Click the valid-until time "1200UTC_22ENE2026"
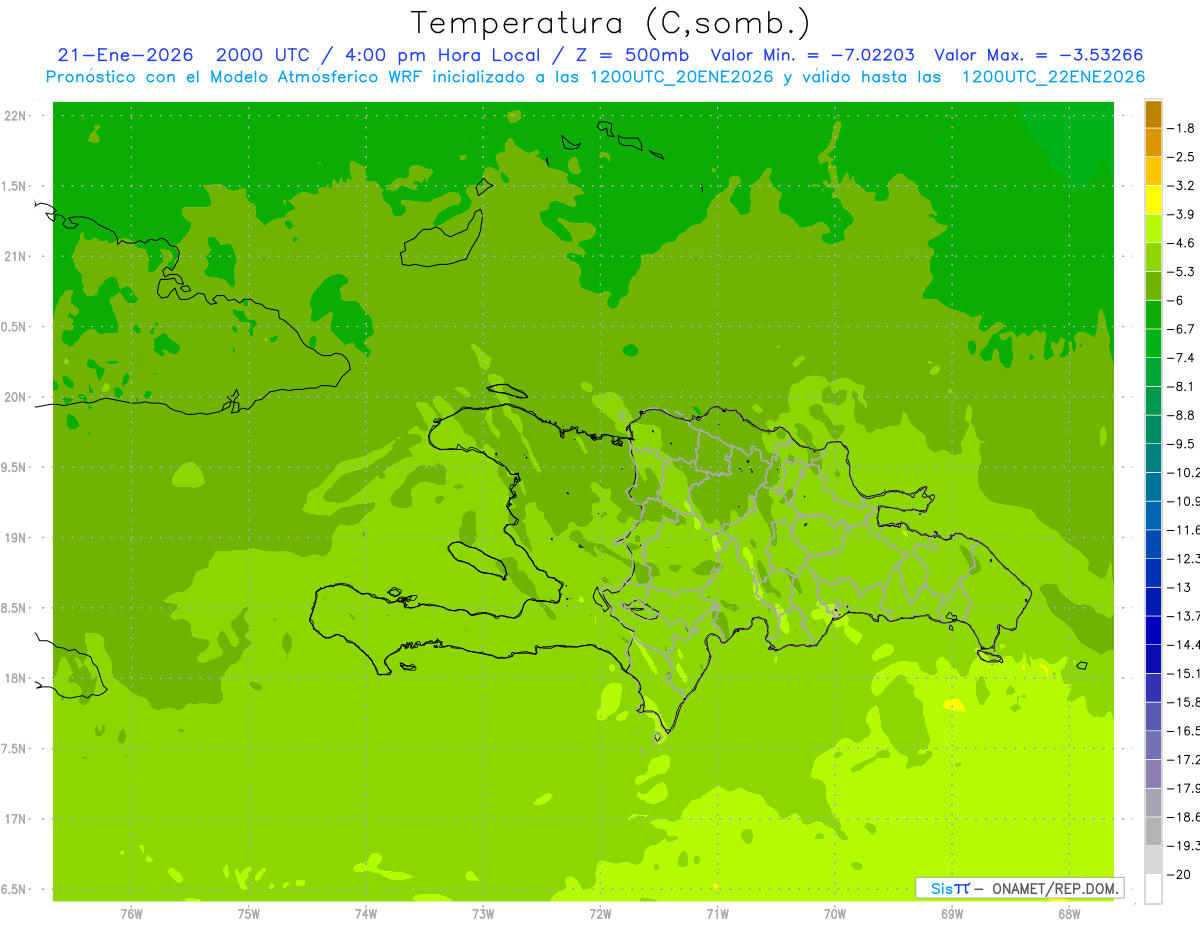The image size is (1200, 927). click(1053, 77)
